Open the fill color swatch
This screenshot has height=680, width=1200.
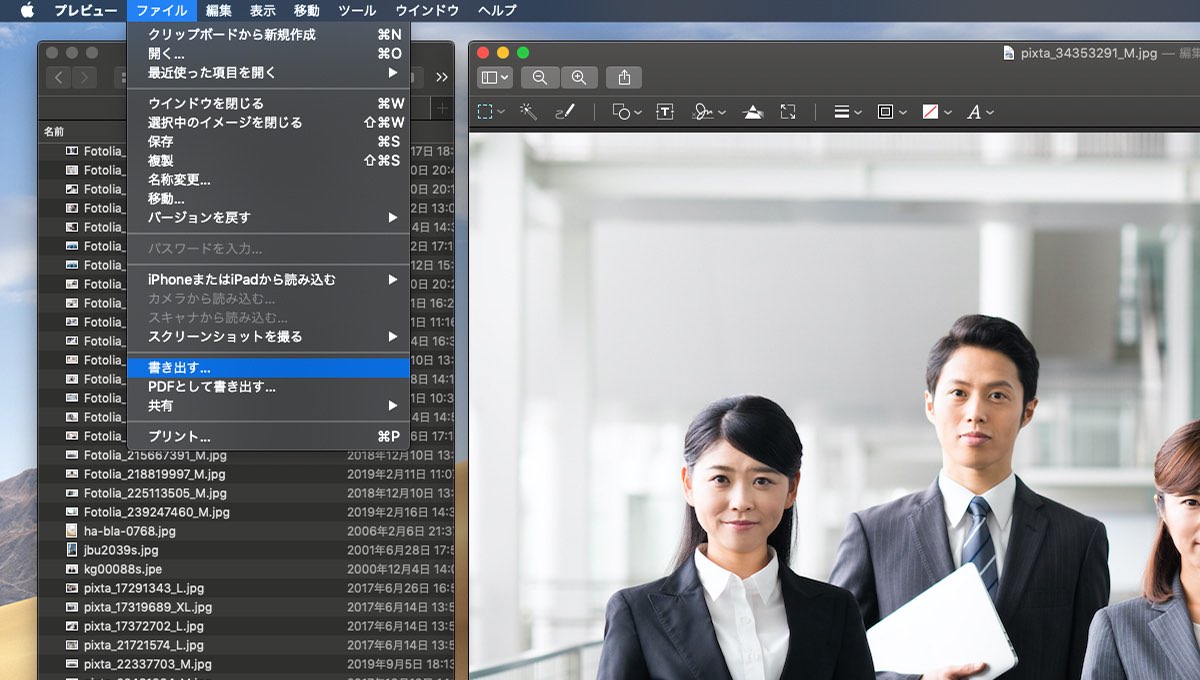pos(936,112)
